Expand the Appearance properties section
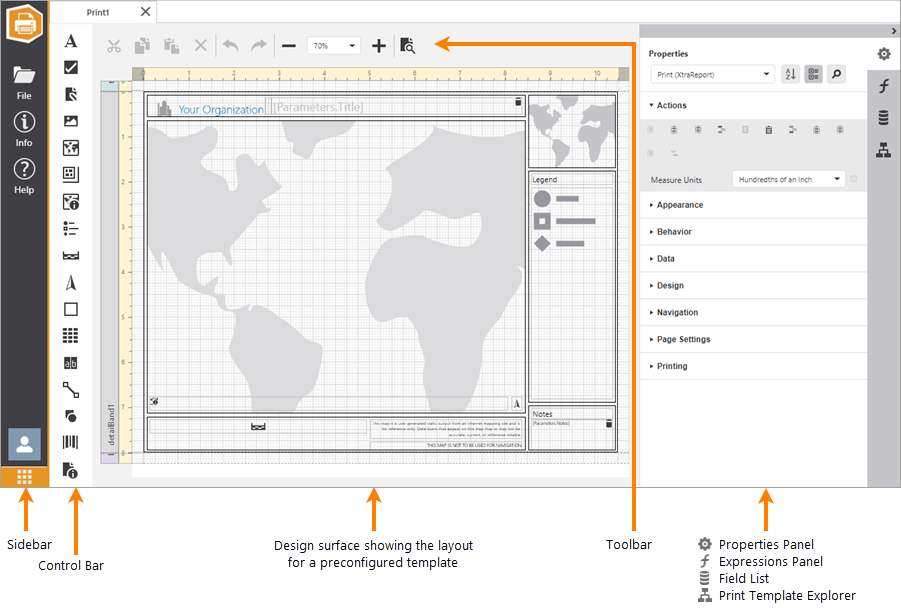Image resolution: width=901 pixels, height=616 pixels. coord(680,205)
